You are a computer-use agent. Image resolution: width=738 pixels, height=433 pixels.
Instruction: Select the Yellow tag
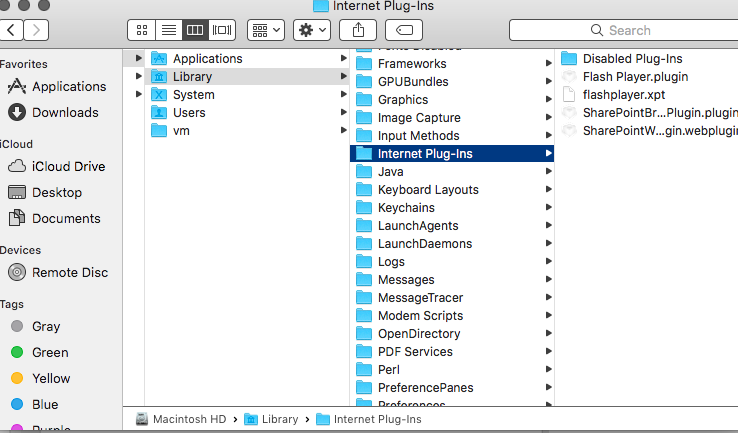[x=40, y=378]
